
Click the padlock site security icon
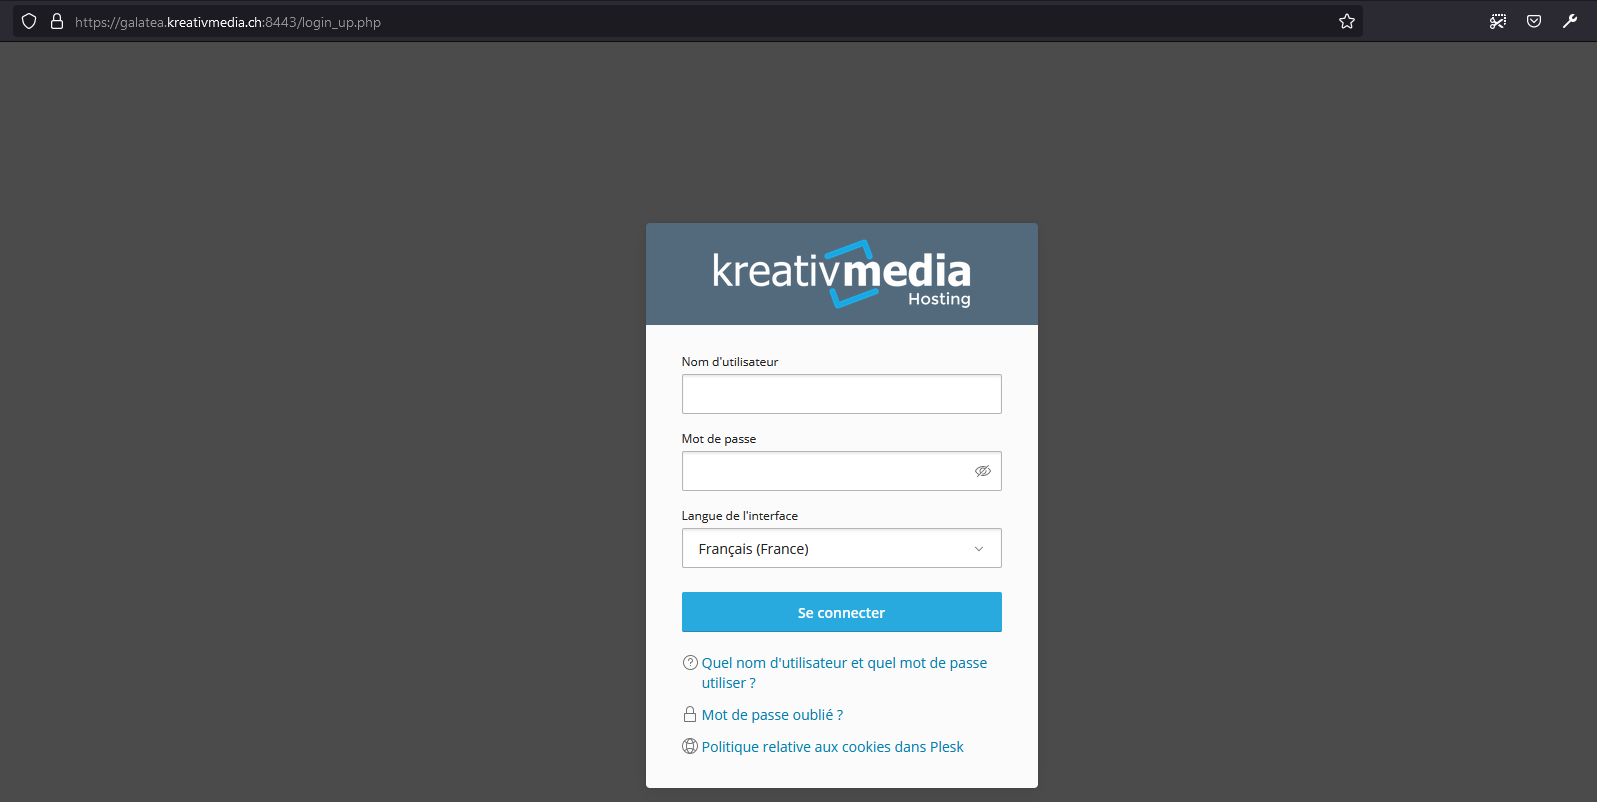57,21
